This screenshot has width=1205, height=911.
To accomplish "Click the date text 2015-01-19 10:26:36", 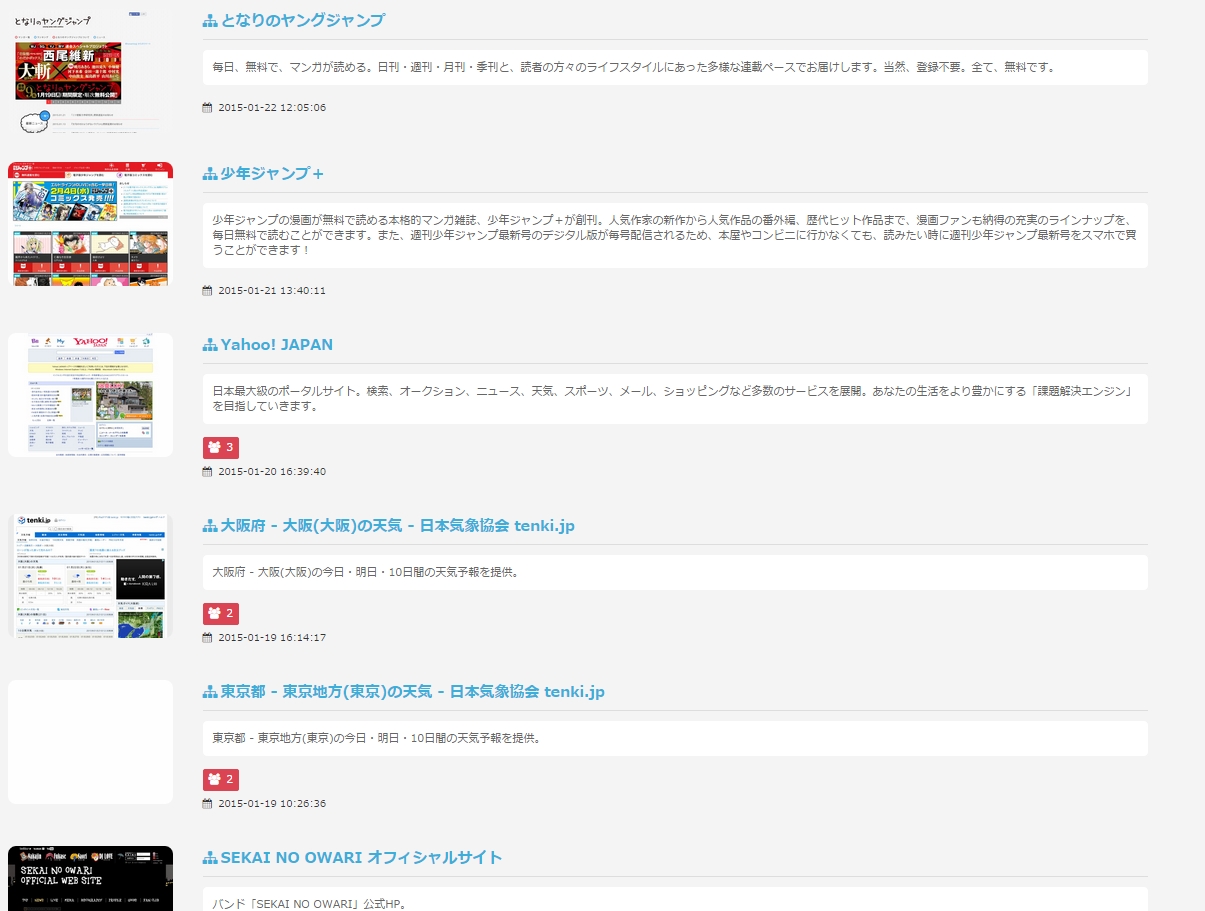I will [272, 803].
